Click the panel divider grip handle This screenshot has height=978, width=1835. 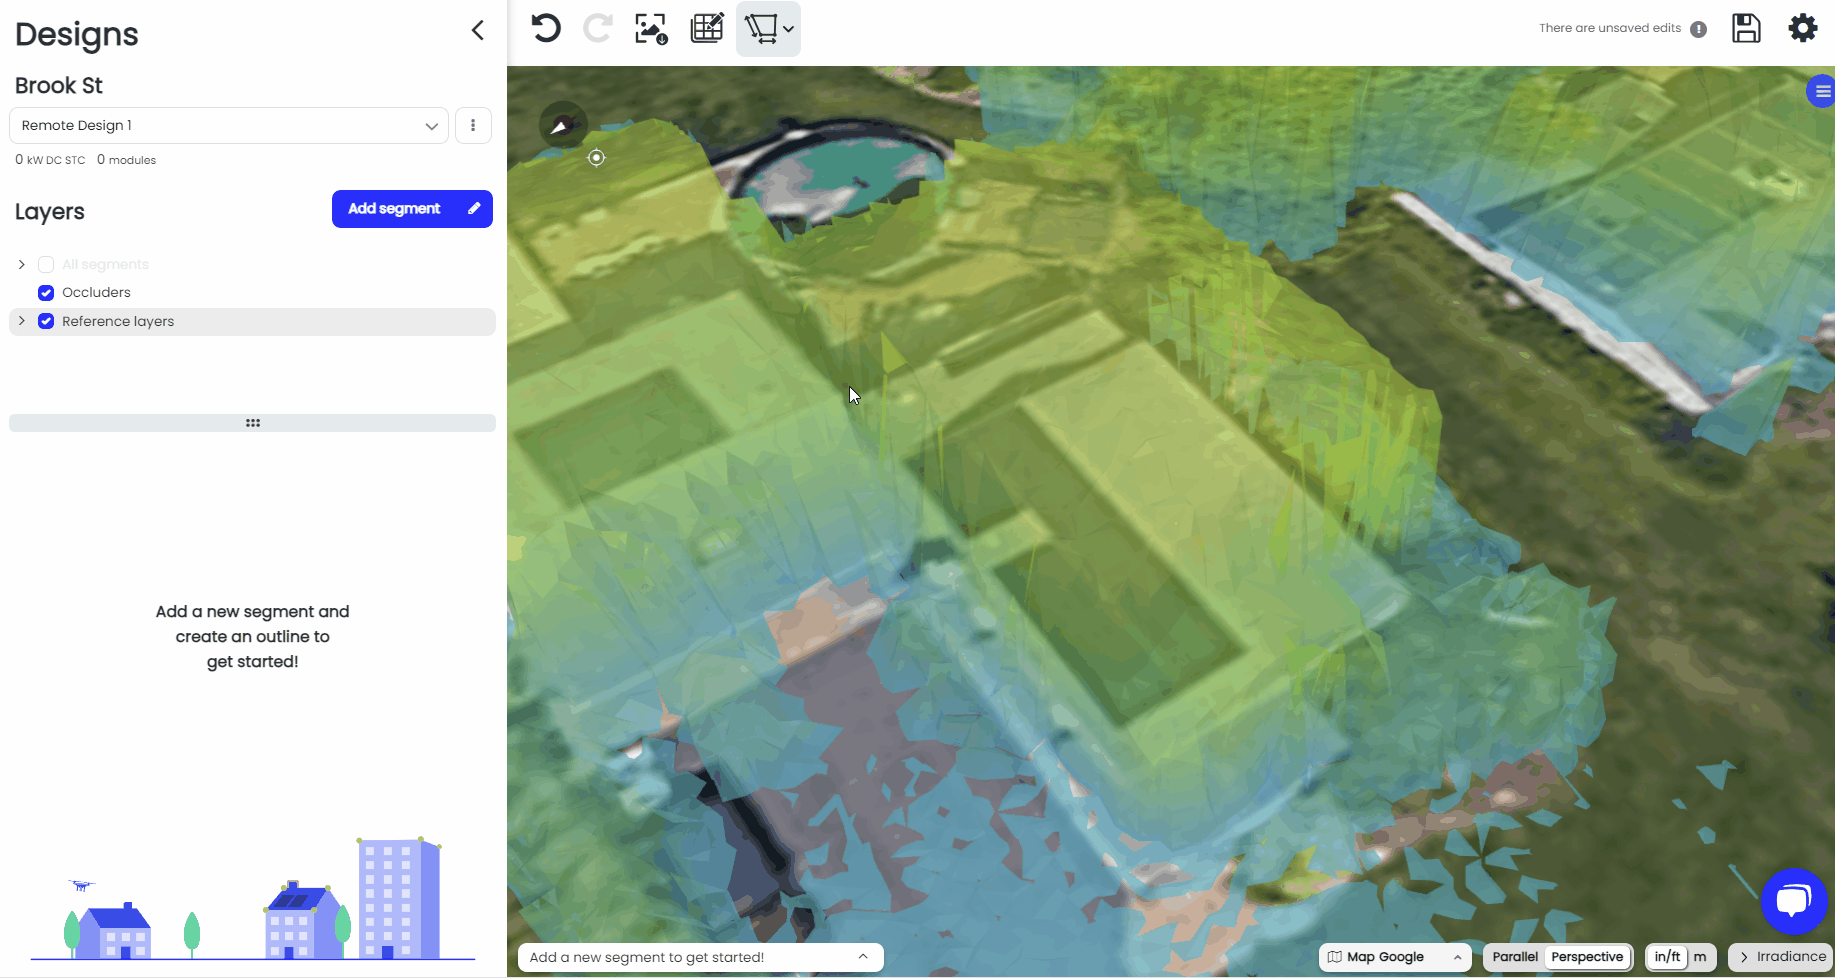tap(253, 423)
